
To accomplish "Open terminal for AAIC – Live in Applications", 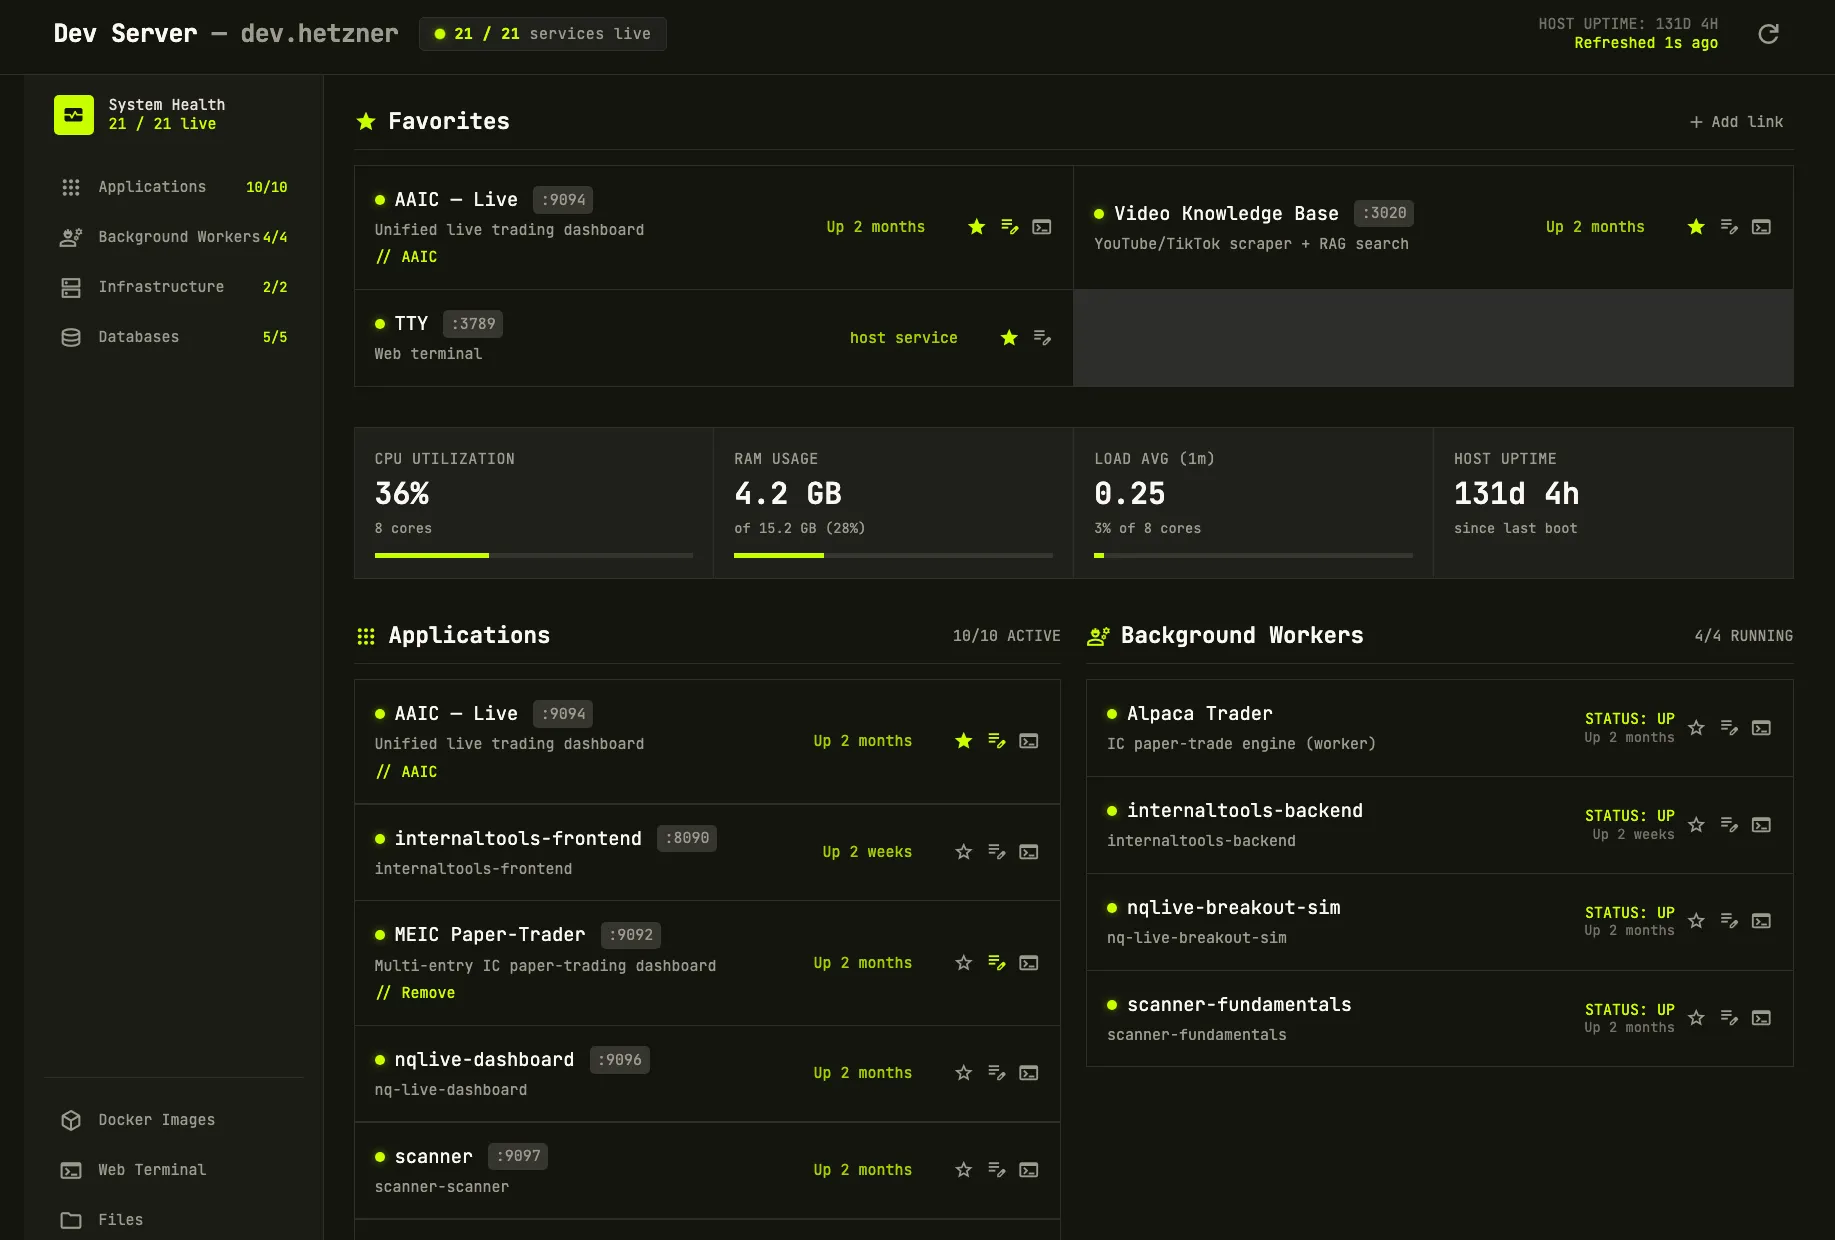I will coord(1029,741).
